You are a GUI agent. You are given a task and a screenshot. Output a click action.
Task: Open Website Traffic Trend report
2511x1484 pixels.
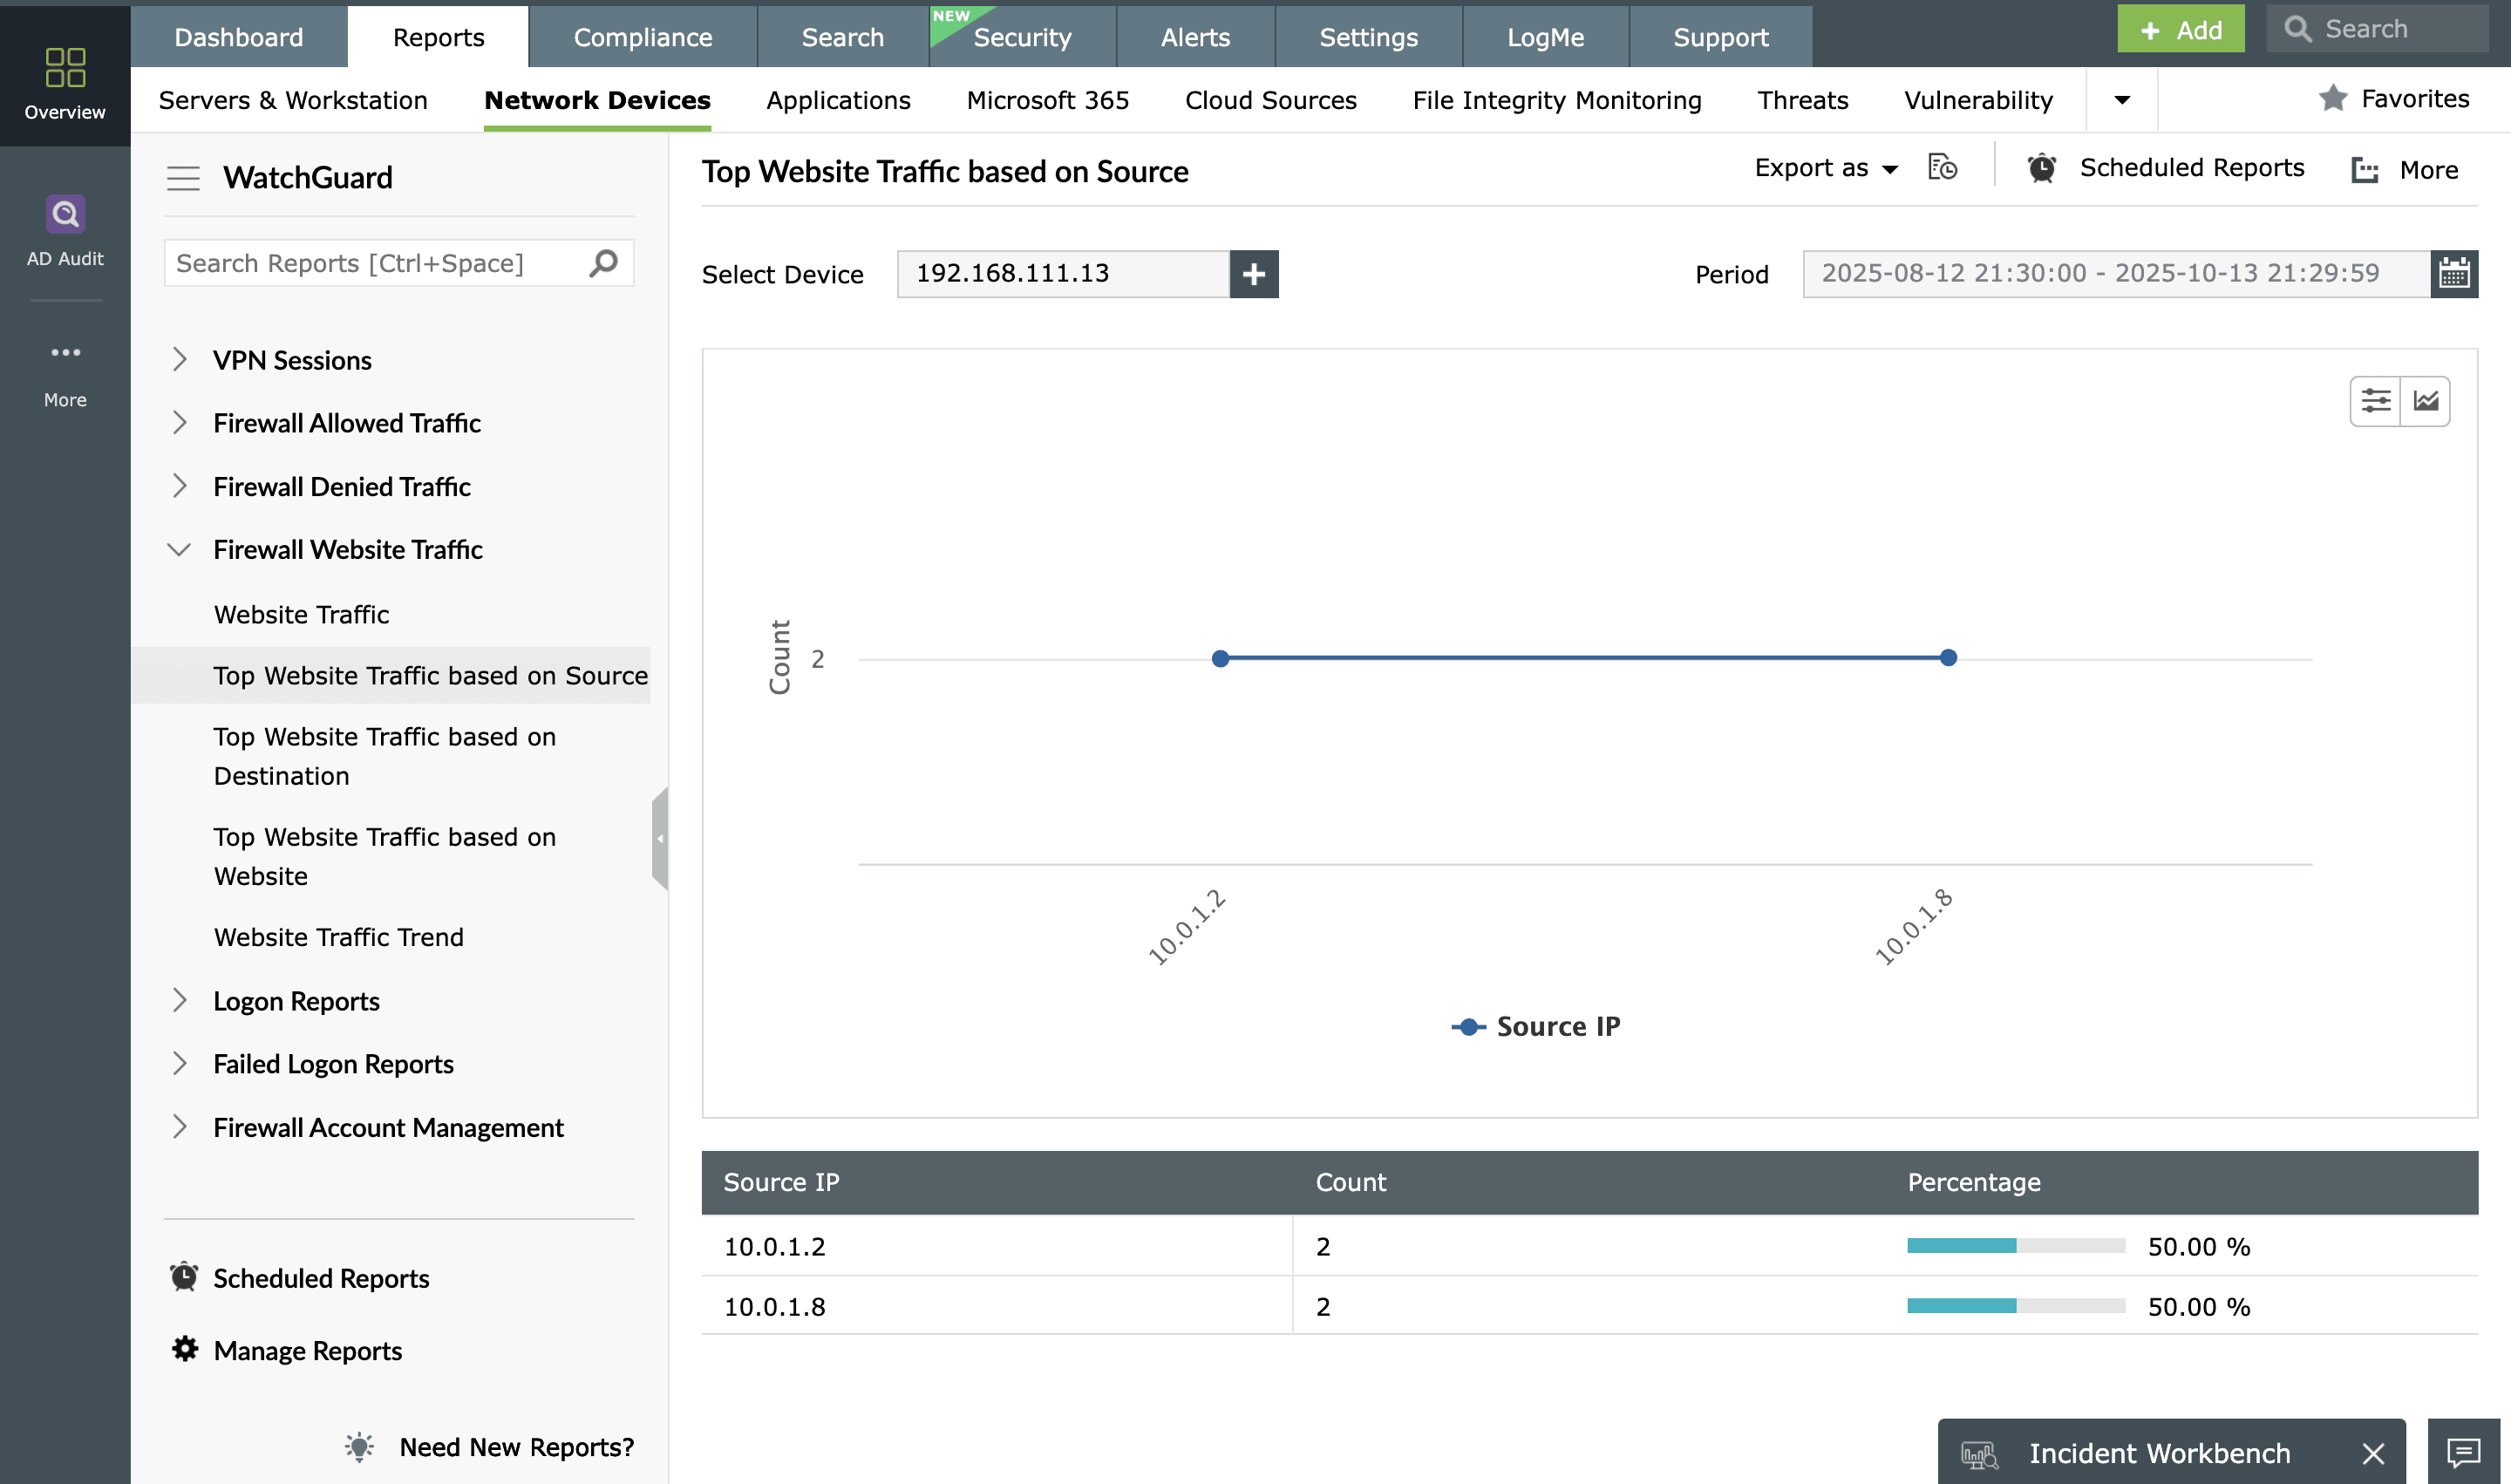[338, 936]
